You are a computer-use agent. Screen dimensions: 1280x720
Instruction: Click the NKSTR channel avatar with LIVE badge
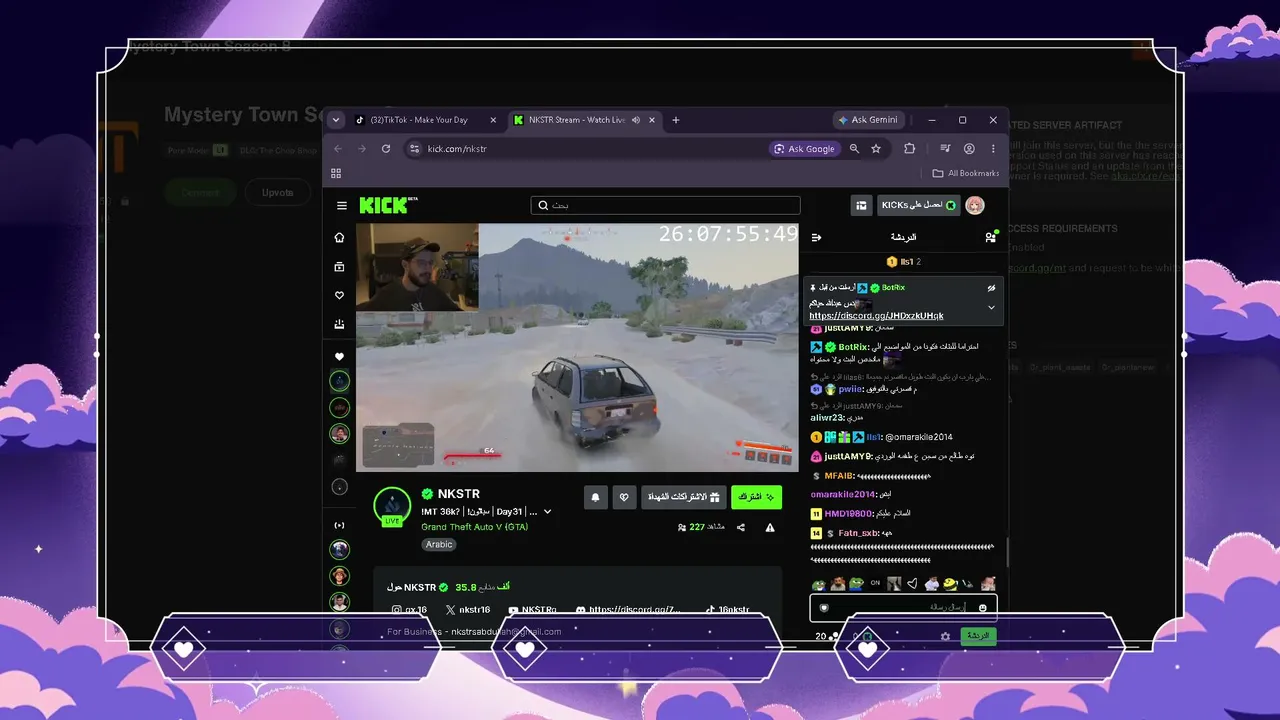[392, 506]
